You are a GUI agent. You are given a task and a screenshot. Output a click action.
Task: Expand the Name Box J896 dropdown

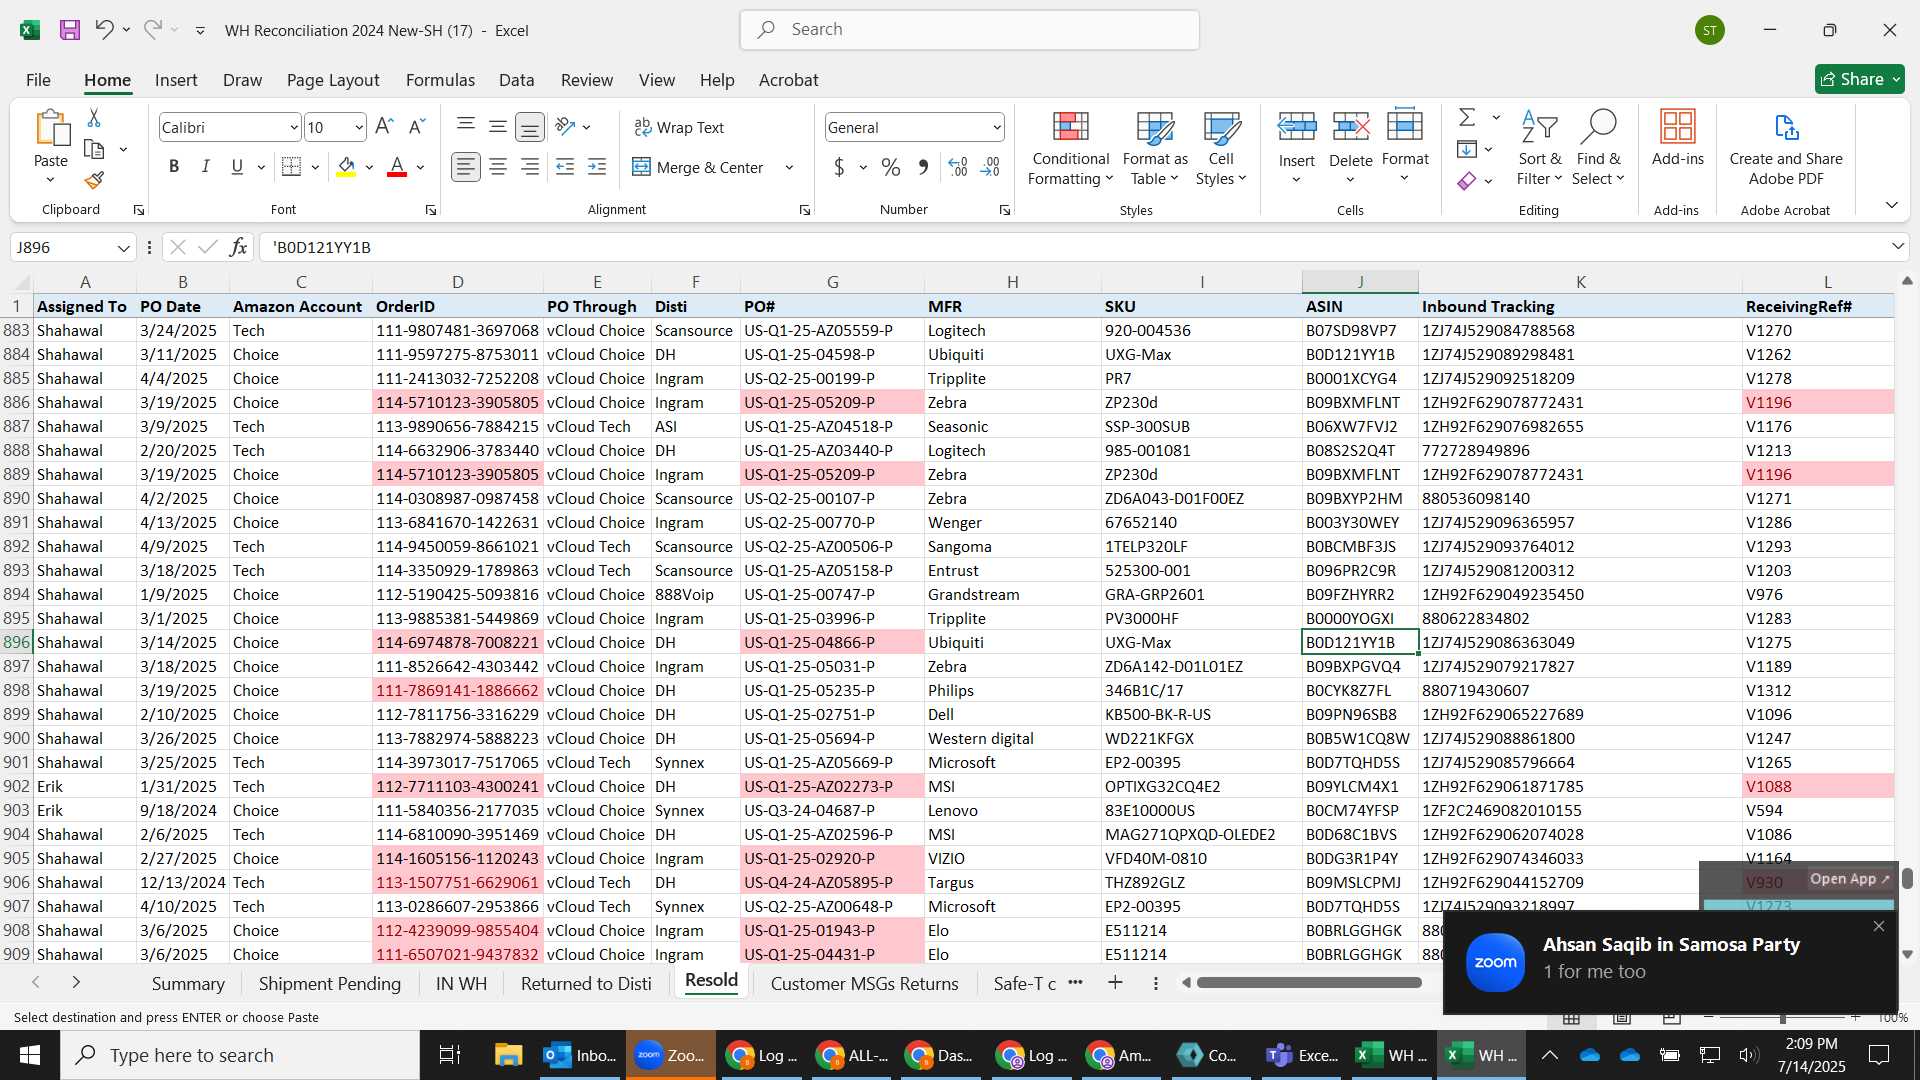click(x=123, y=247)
